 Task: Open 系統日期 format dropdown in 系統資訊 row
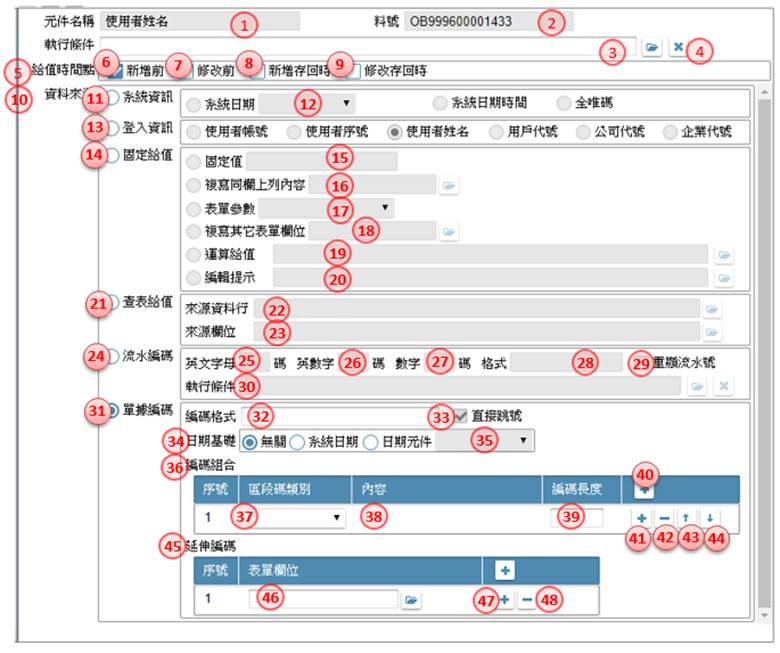307,103
